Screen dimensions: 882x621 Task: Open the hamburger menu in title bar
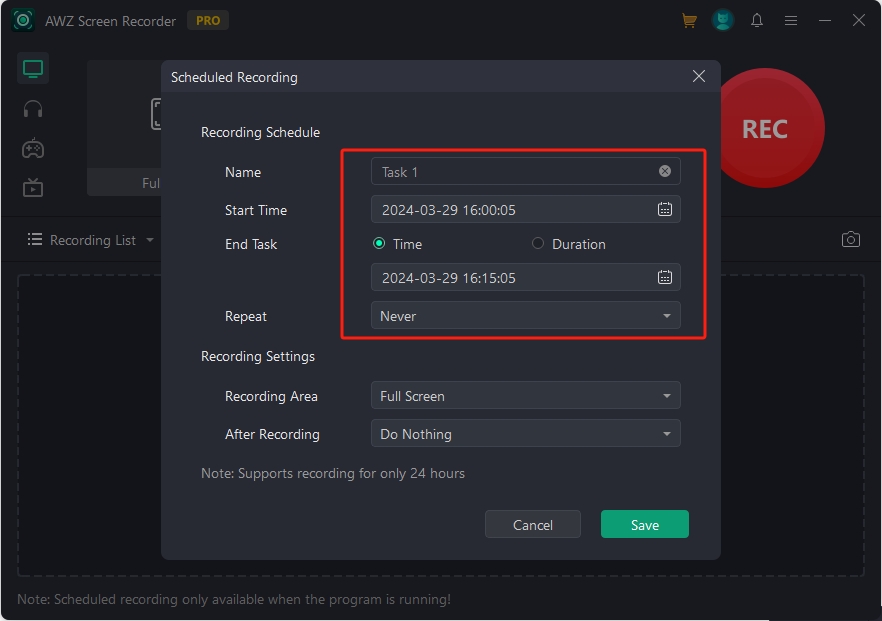pyautogui.click(x=791, y=21)
